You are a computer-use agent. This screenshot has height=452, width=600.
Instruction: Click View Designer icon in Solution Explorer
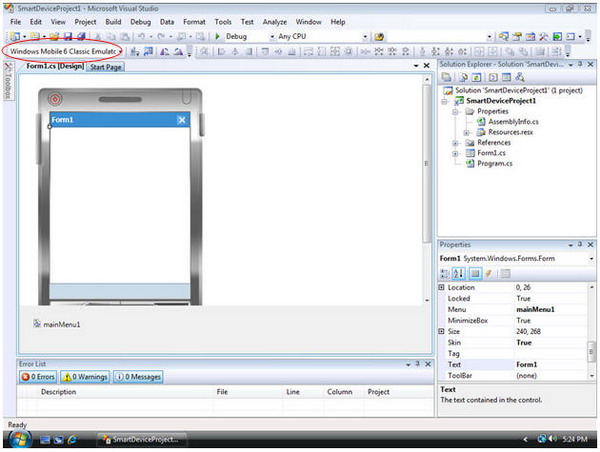coord(506,77)
